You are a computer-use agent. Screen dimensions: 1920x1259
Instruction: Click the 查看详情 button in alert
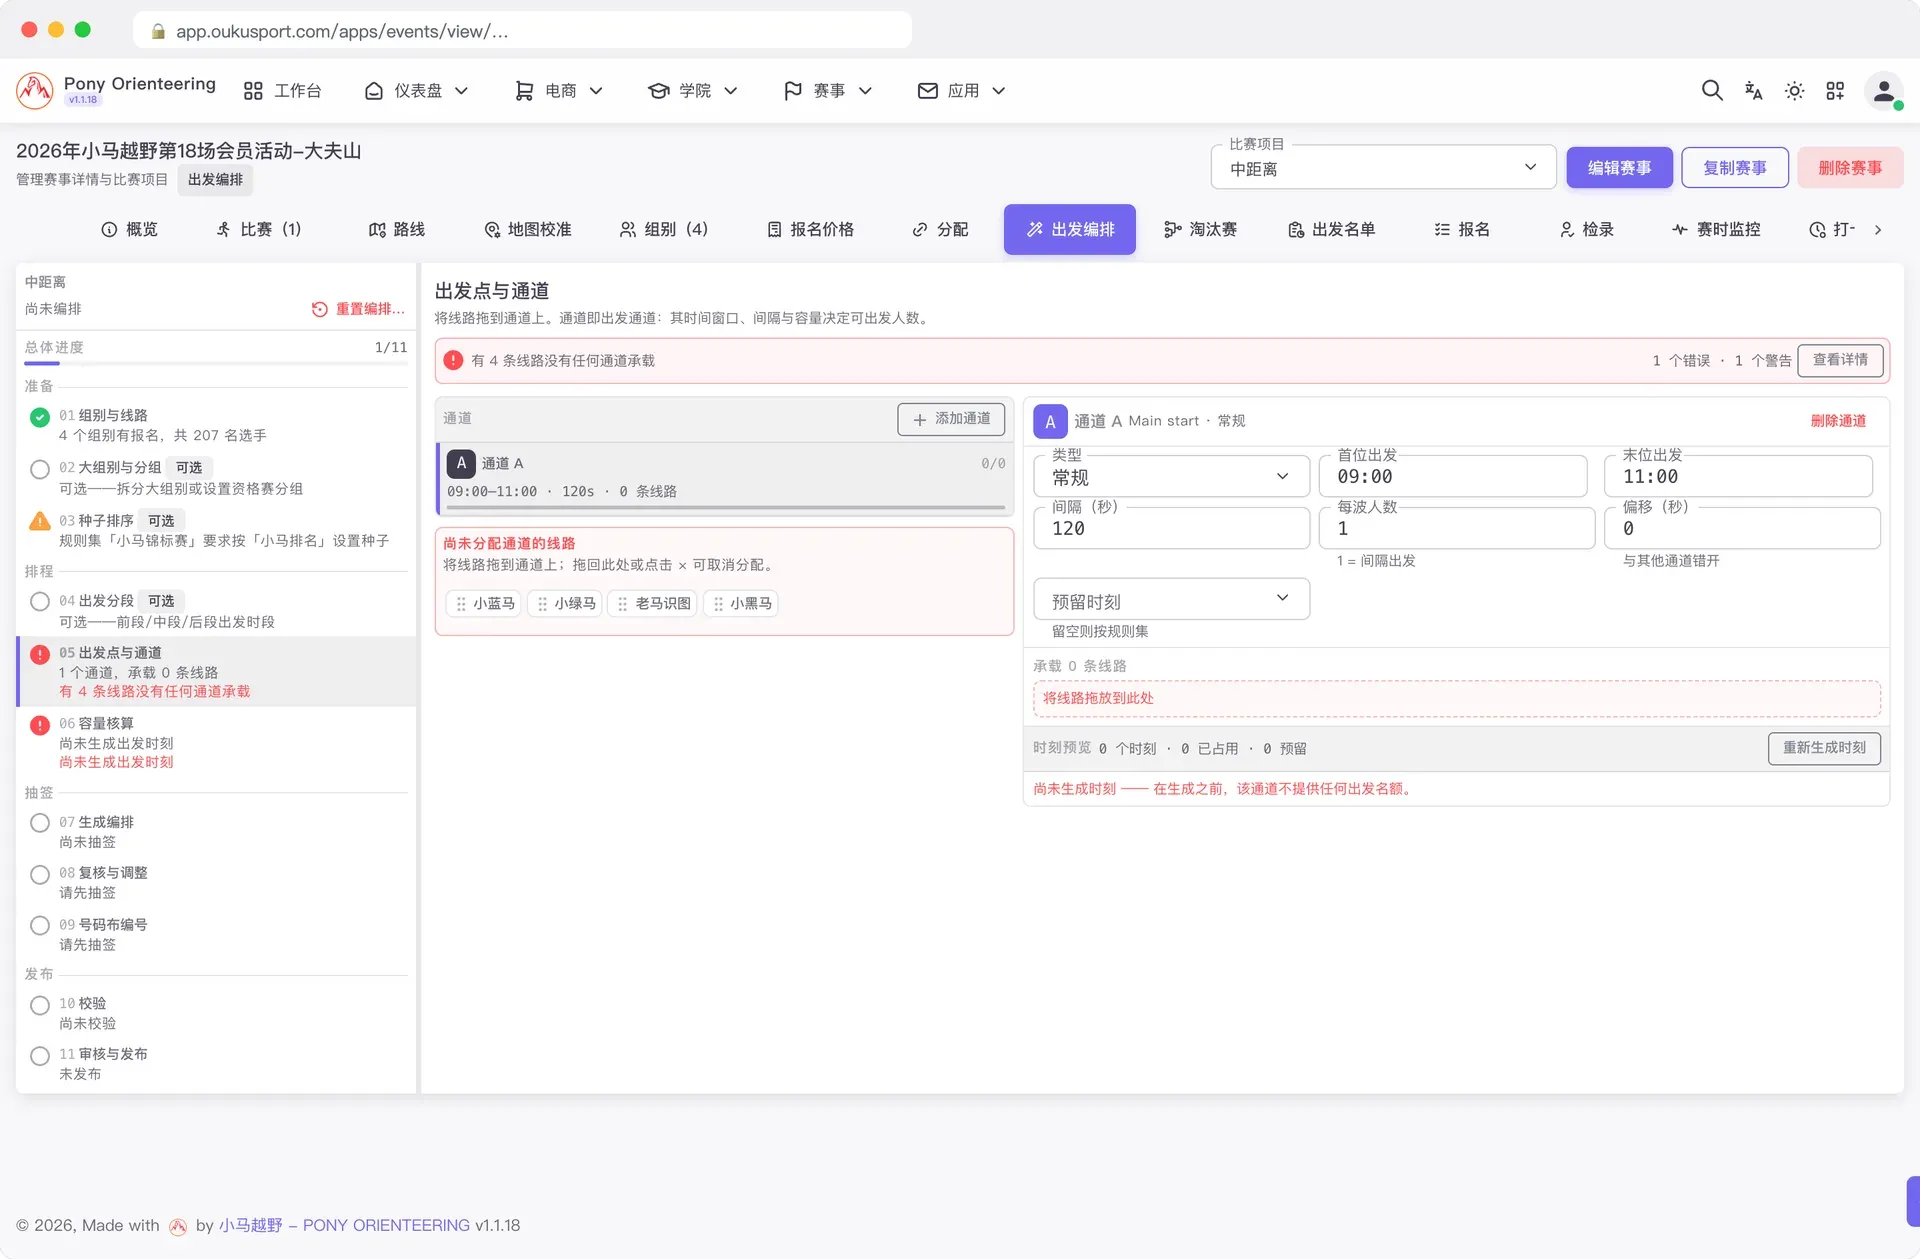(x=1840, y=360)
